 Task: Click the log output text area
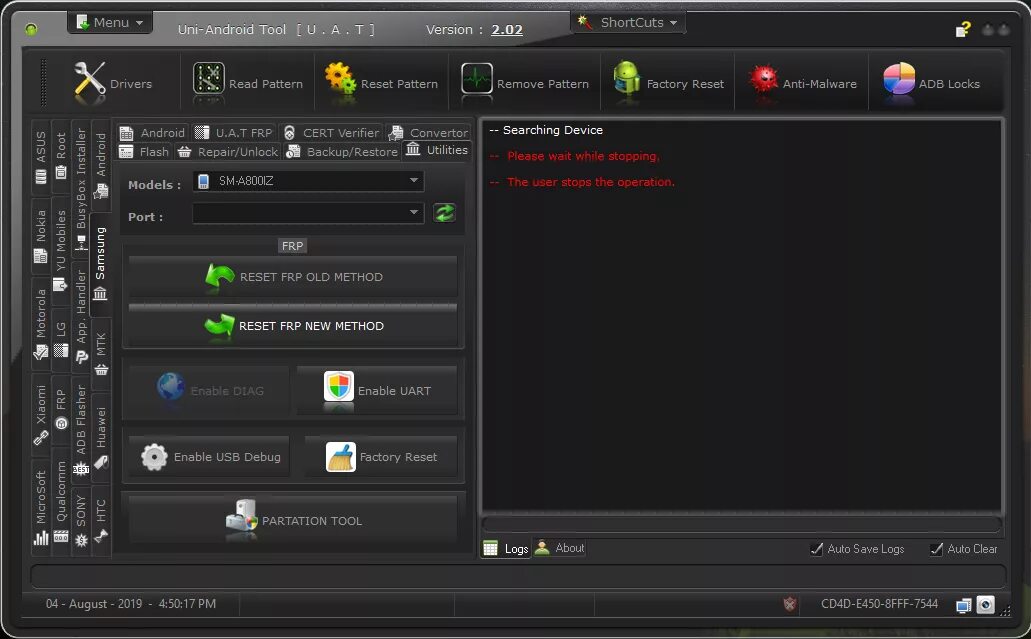point(742,317)
